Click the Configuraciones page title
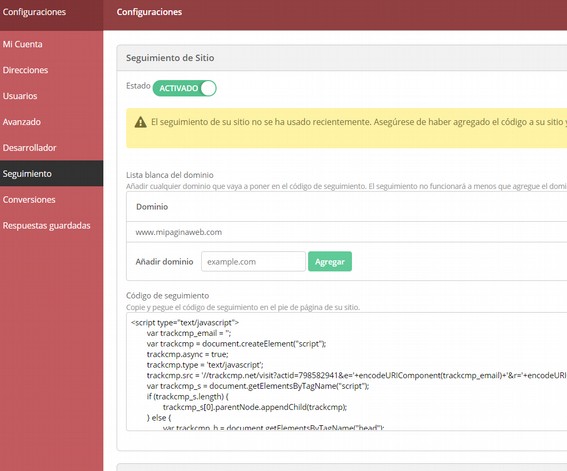 (149, 12)
